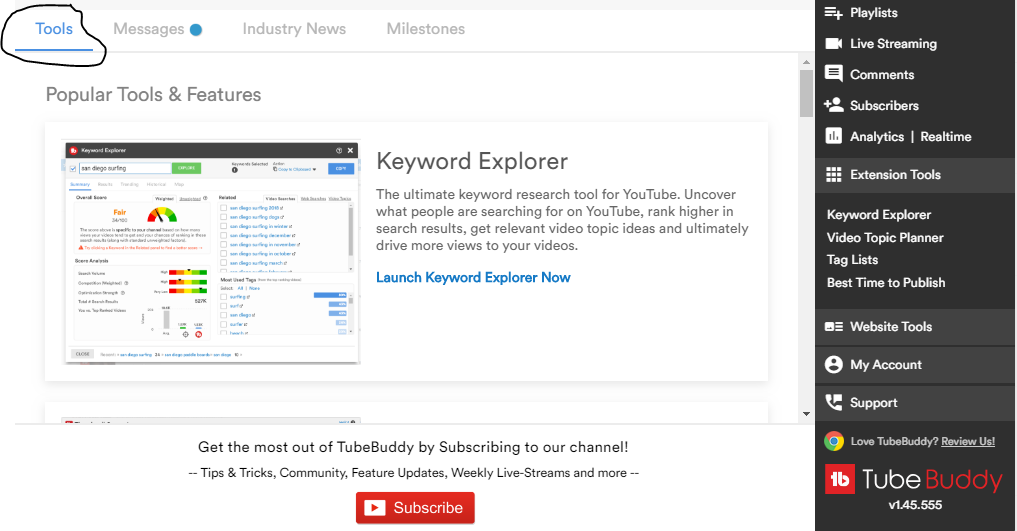This screenshot has height=531, width=1017.
Task: Expand the Support section
Action: pyautogui.click(x=915, y=403)
